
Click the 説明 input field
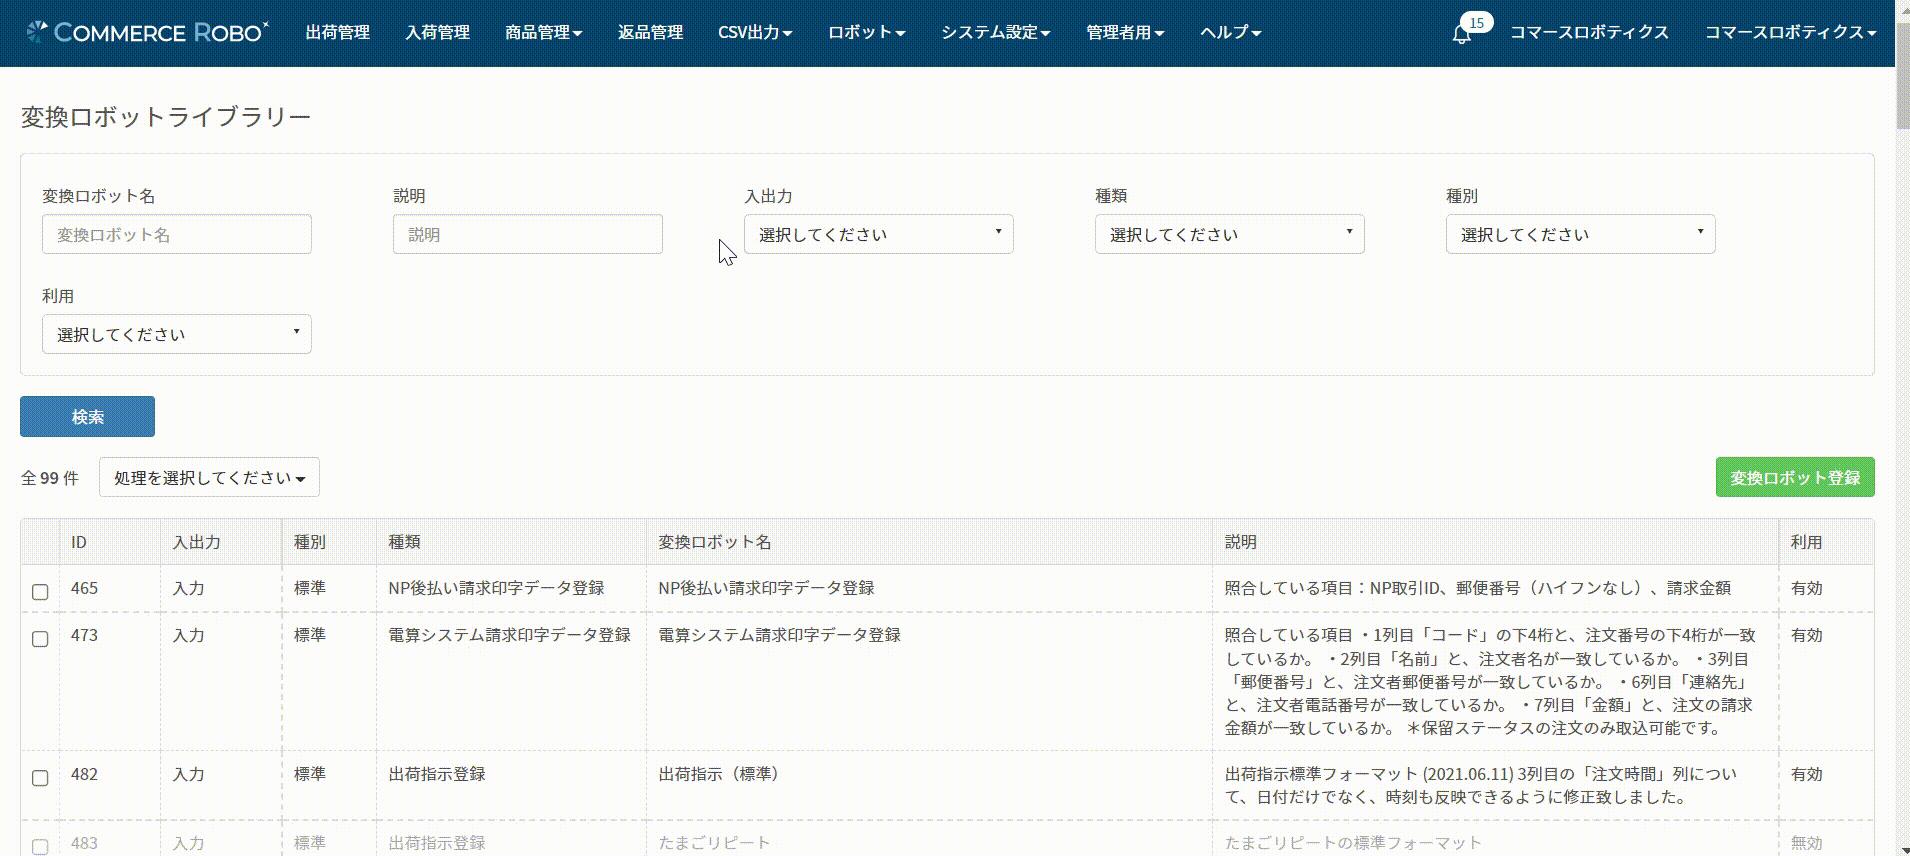point(527,234)
